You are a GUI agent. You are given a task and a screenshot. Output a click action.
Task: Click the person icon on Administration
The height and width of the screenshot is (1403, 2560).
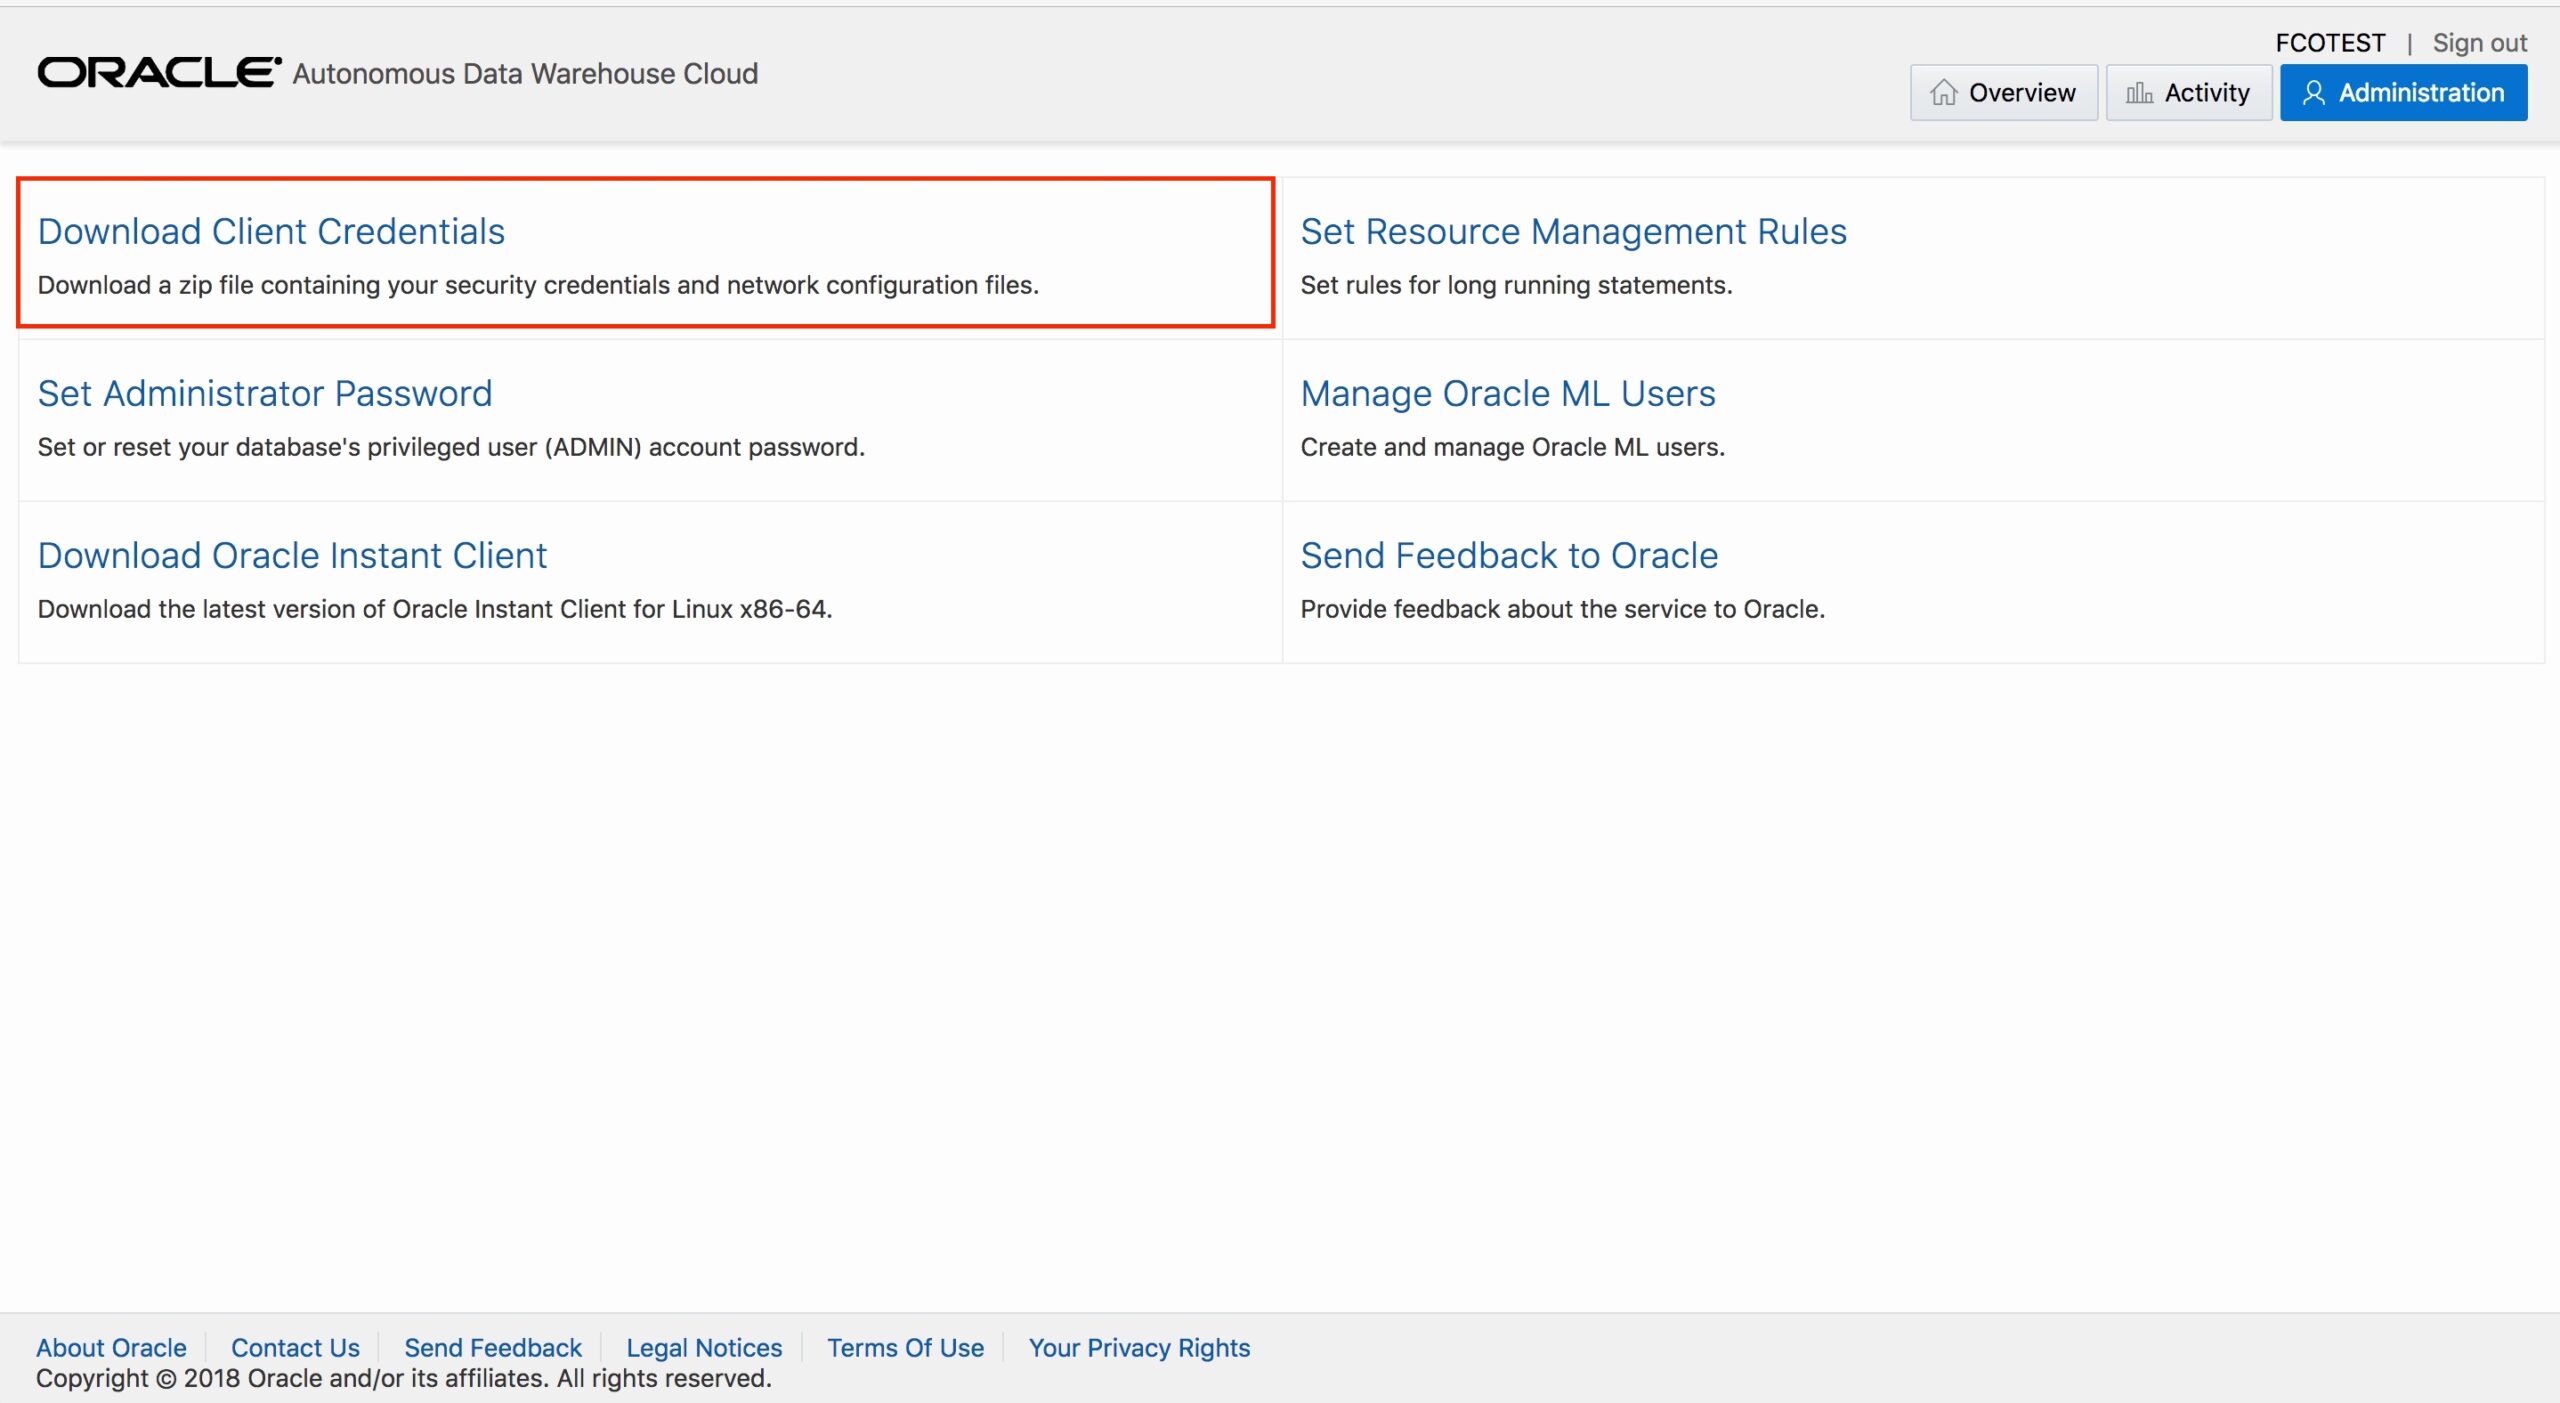click(x=2313, y=93)
